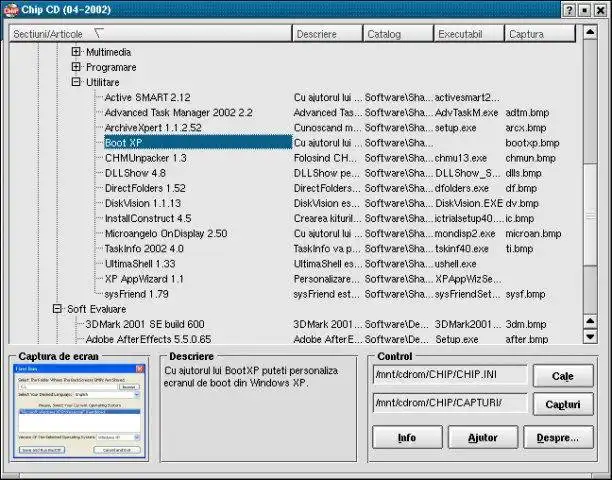Click the DiskVision.EXE executable cell
The image size is (612, 480).
tap(469, 203)
